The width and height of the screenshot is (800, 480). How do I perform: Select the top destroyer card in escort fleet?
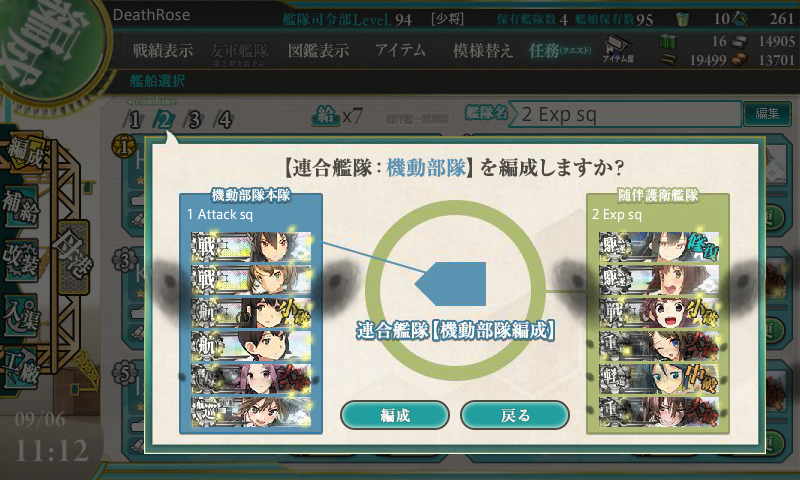click(659, 247)
